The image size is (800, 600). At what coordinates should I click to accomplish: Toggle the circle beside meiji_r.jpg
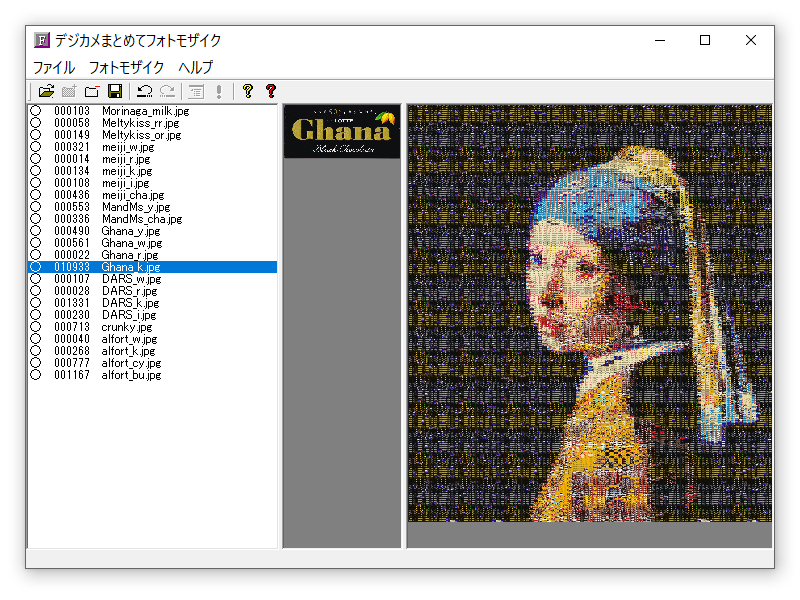(x=35, y=159)
